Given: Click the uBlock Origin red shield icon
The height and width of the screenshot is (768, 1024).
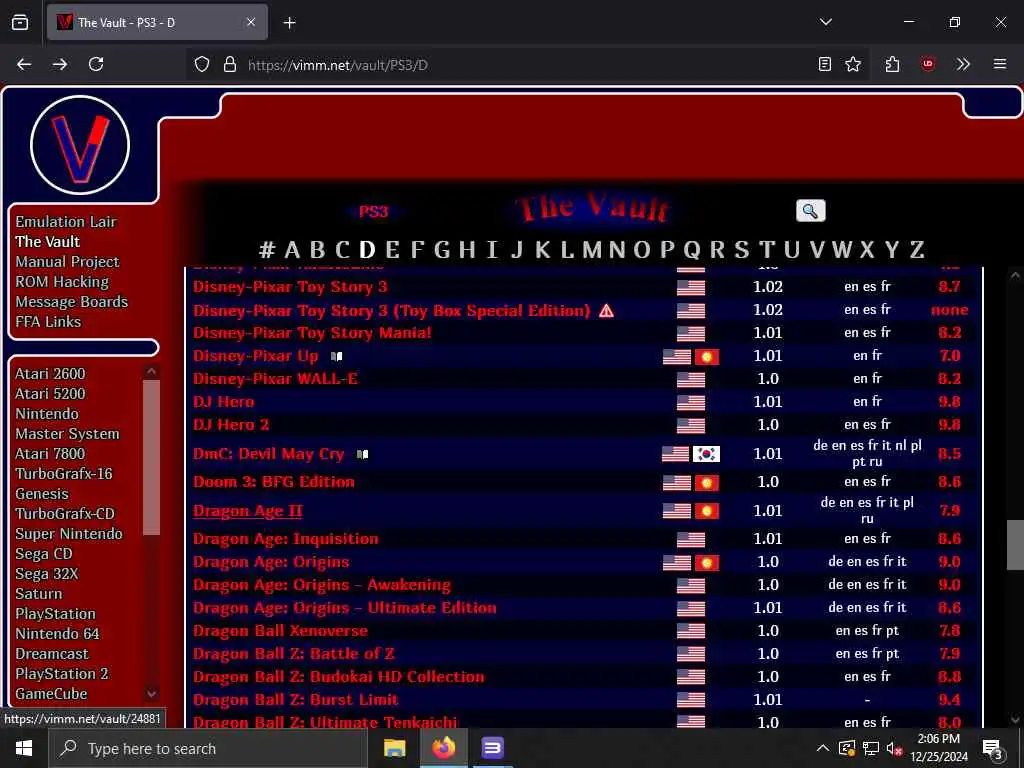Looking at the screenshot, I should coord(927,64).
